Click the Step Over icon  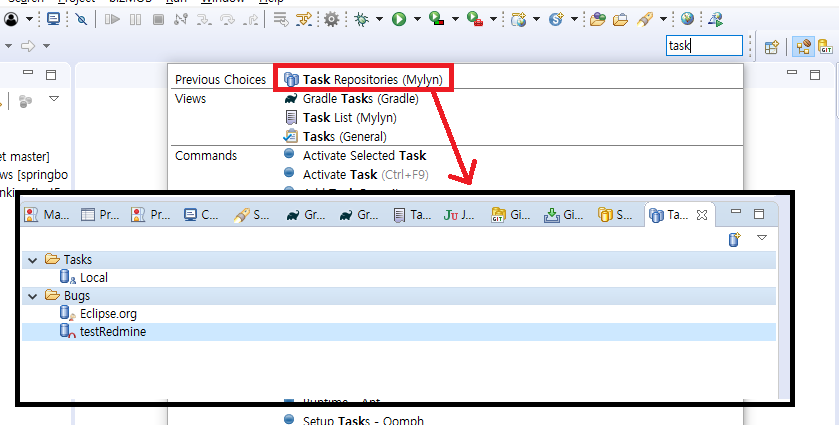227,20
